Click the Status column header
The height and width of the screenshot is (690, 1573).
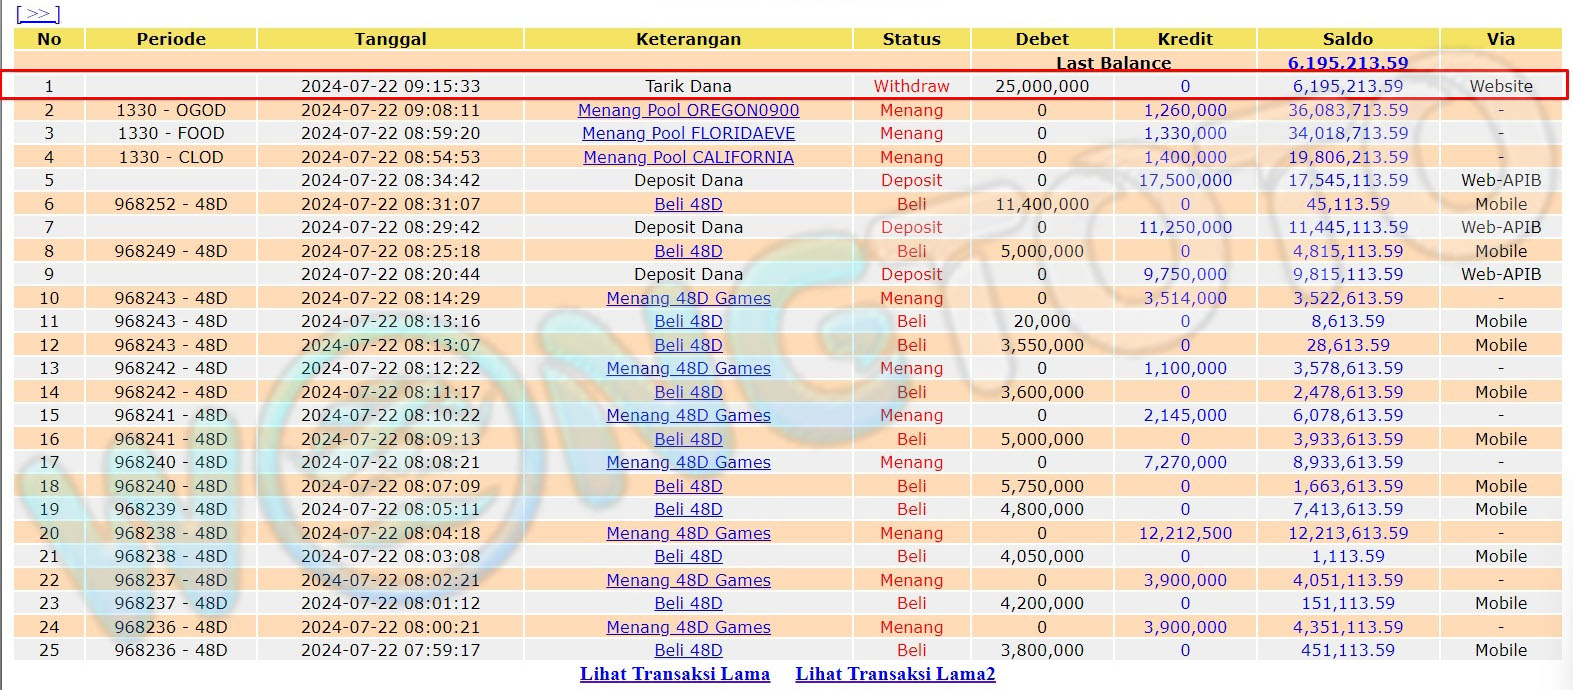(x=911, y=39)
